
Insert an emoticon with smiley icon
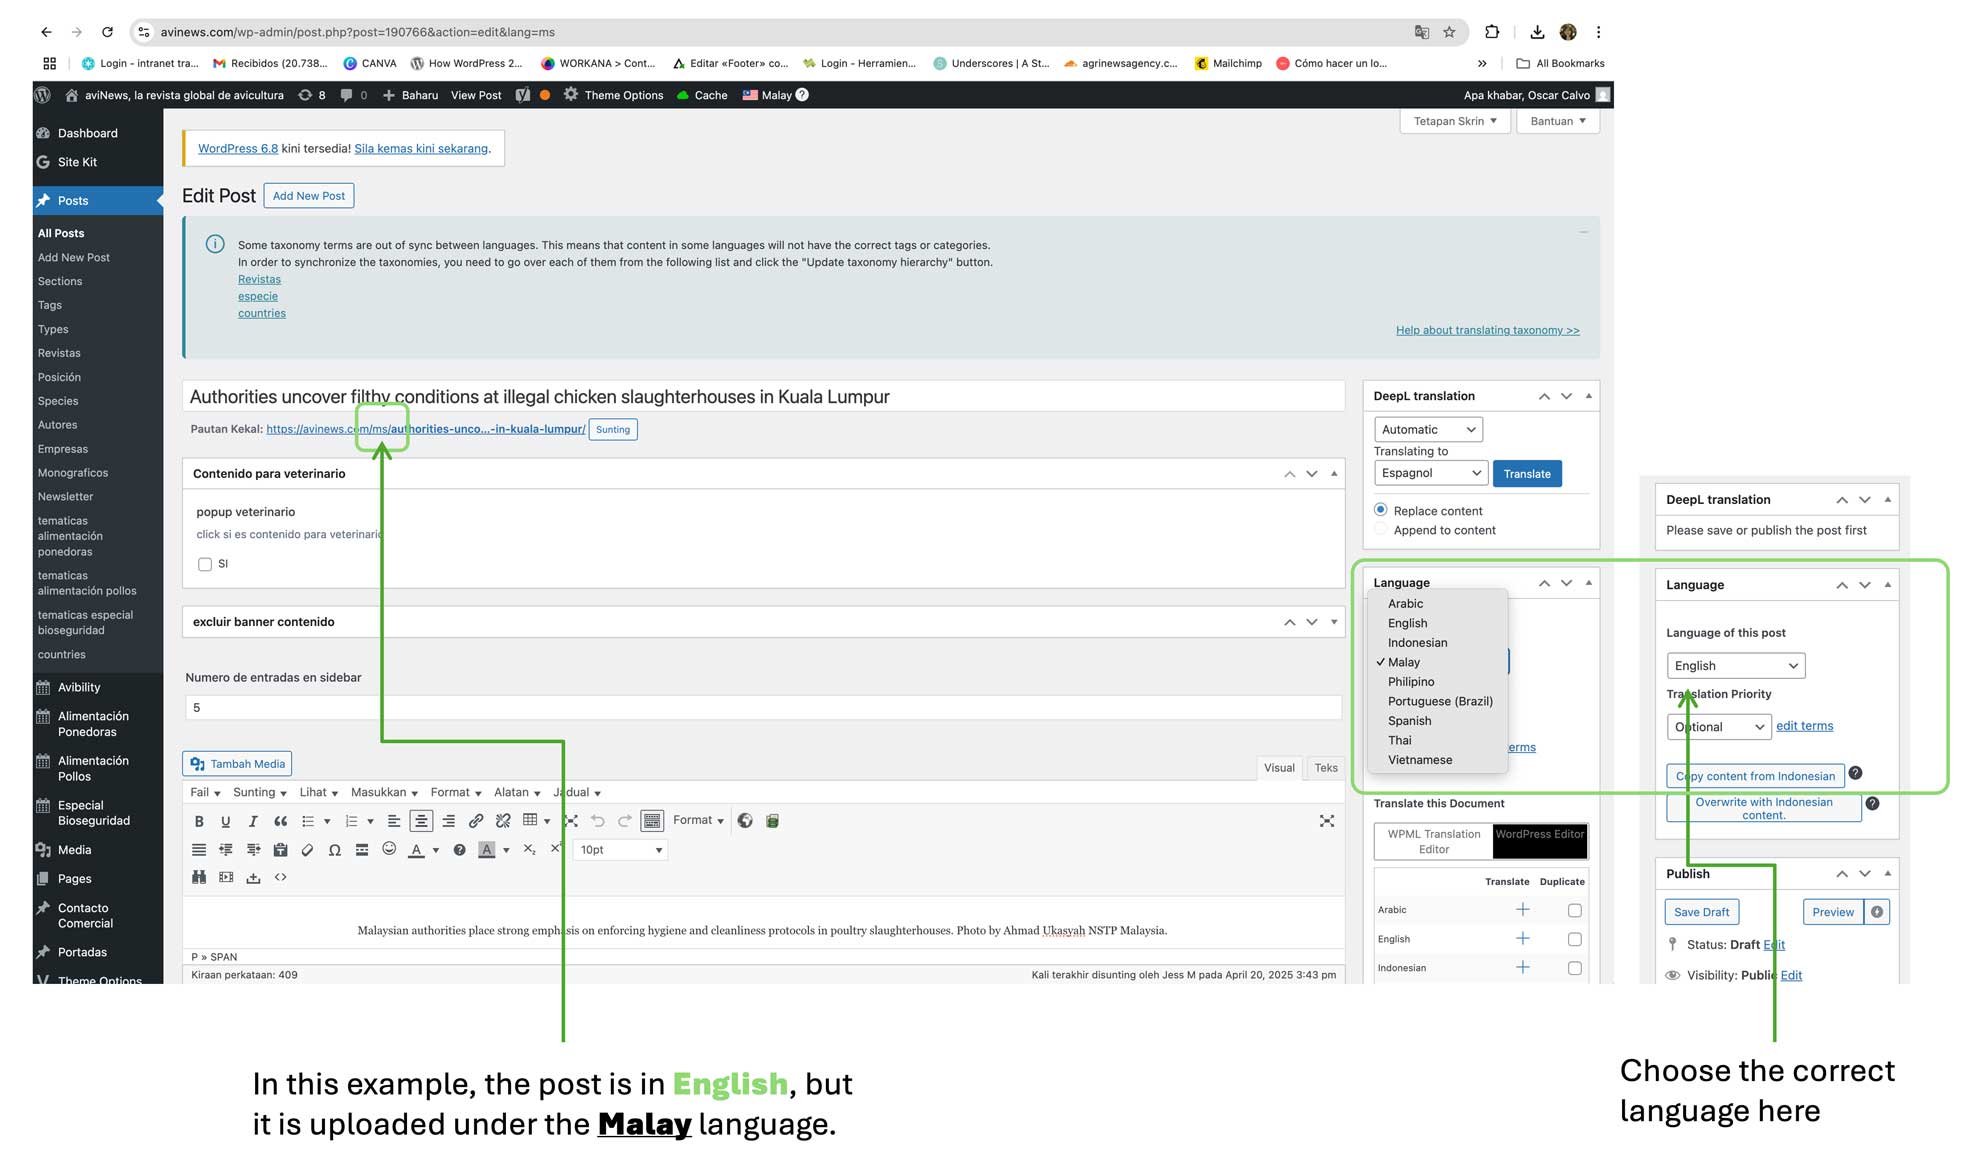point(389,849)
